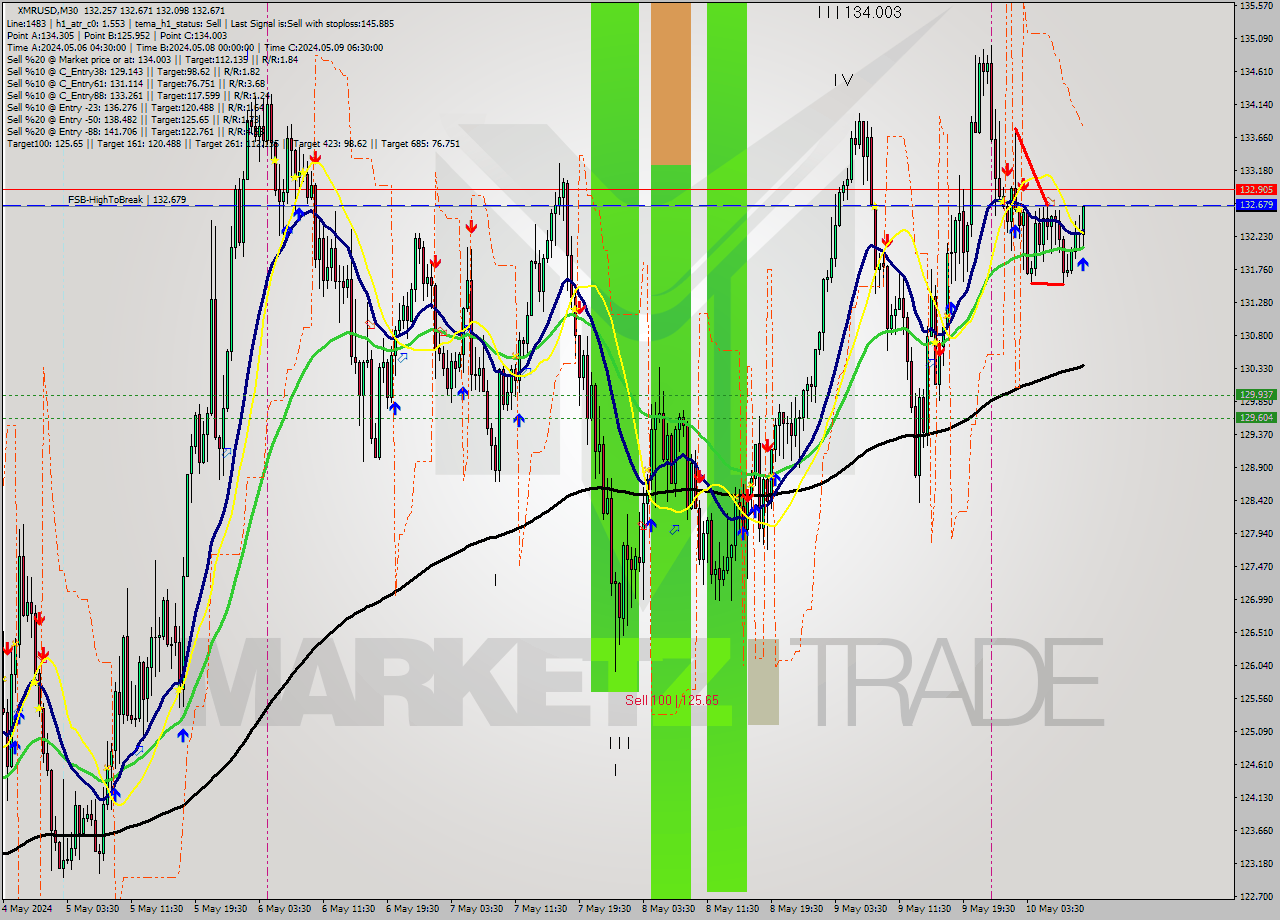The width and height of the screenshot is (1280, 920).
Task: Select the green 129.937 price tag
Action: pyautogui.click(x=1256, y=395)
